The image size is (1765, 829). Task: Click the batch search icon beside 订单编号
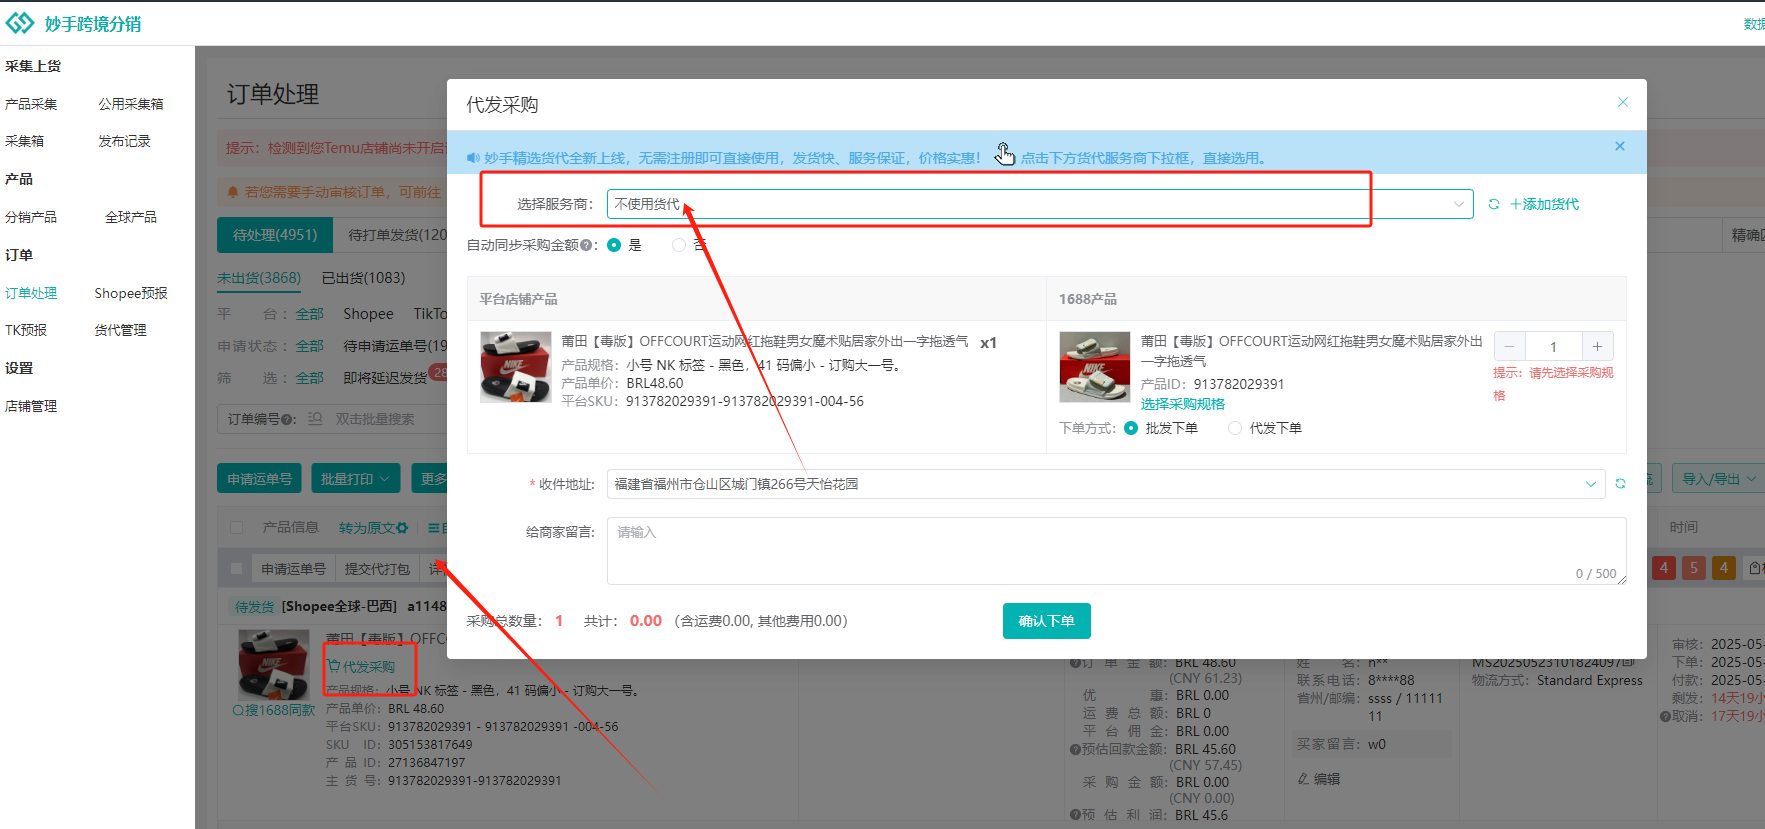[x=315, y=419]
